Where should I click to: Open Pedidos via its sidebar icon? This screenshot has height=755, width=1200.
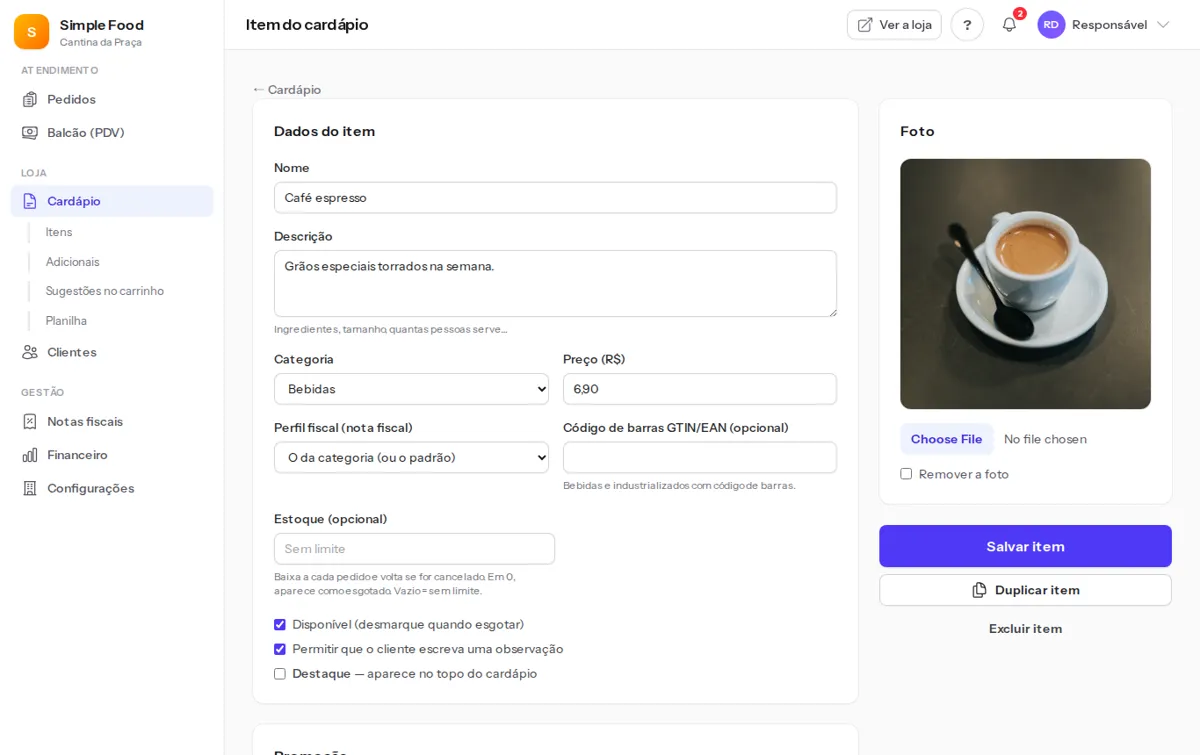click(30, 99)
